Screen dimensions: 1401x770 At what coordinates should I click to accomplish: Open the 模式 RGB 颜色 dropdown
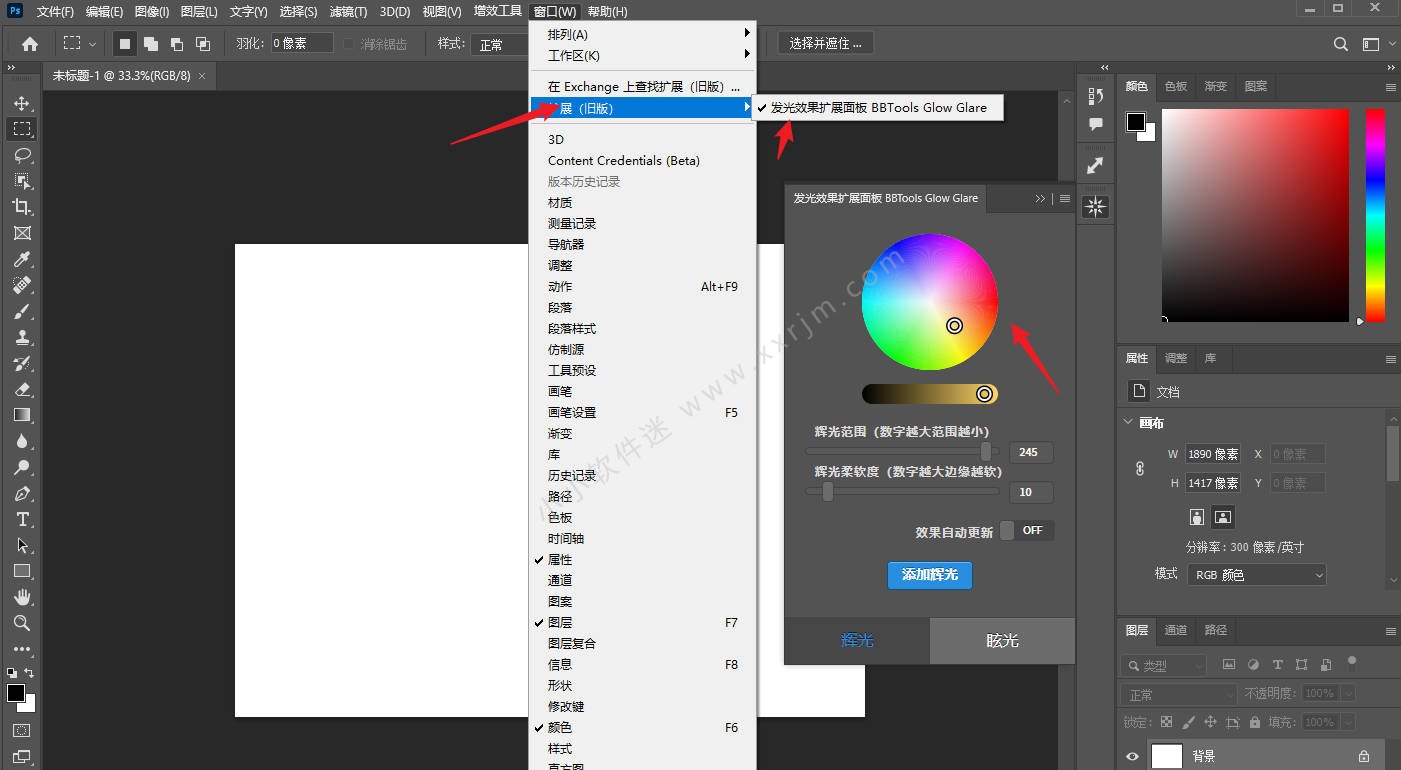tap(1257, 575)
